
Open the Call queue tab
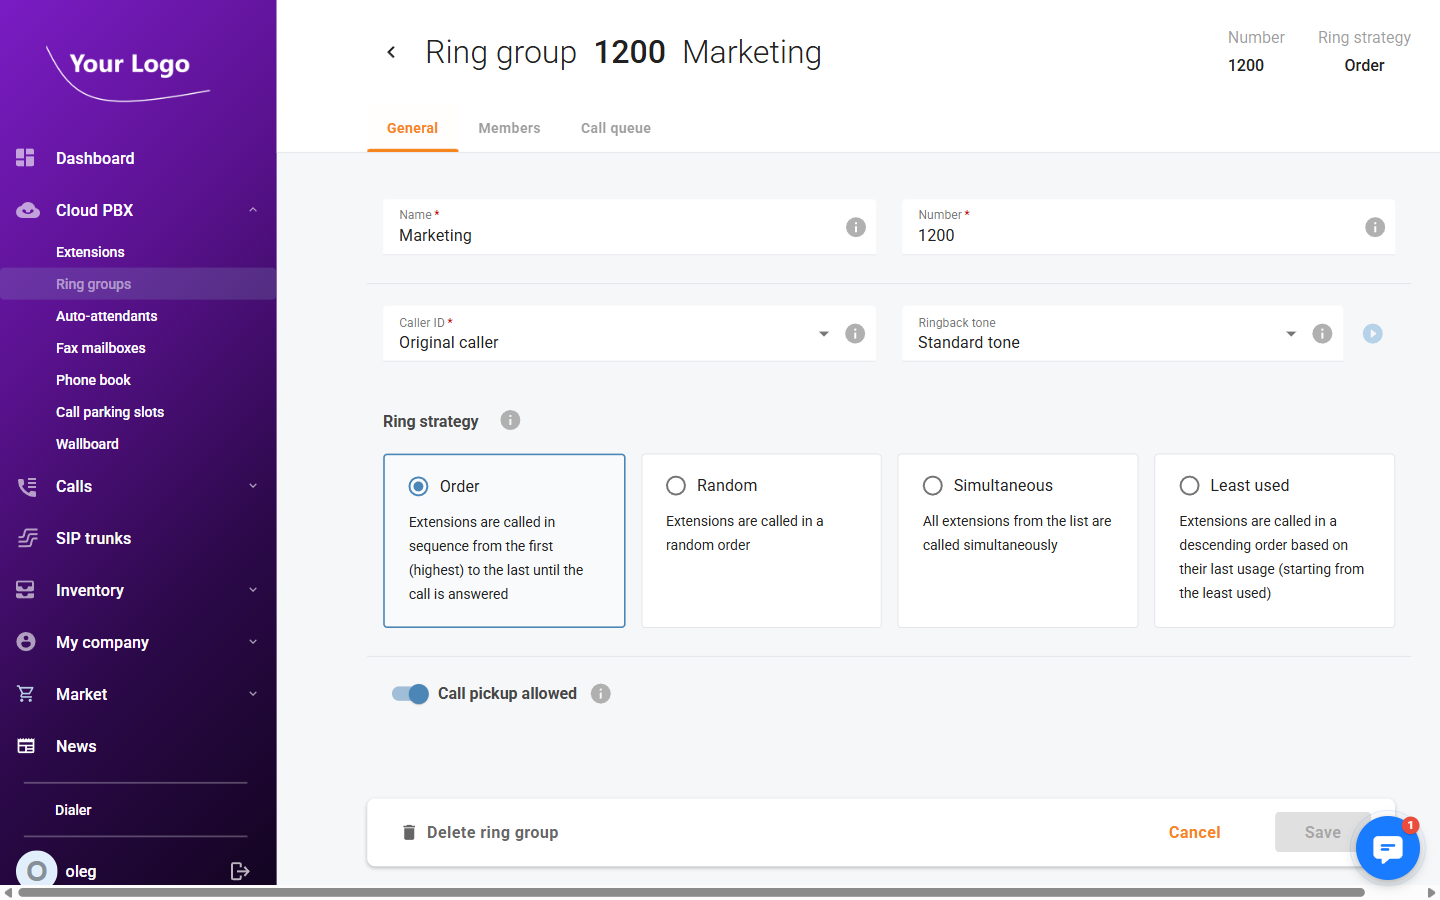coord(615,128)
